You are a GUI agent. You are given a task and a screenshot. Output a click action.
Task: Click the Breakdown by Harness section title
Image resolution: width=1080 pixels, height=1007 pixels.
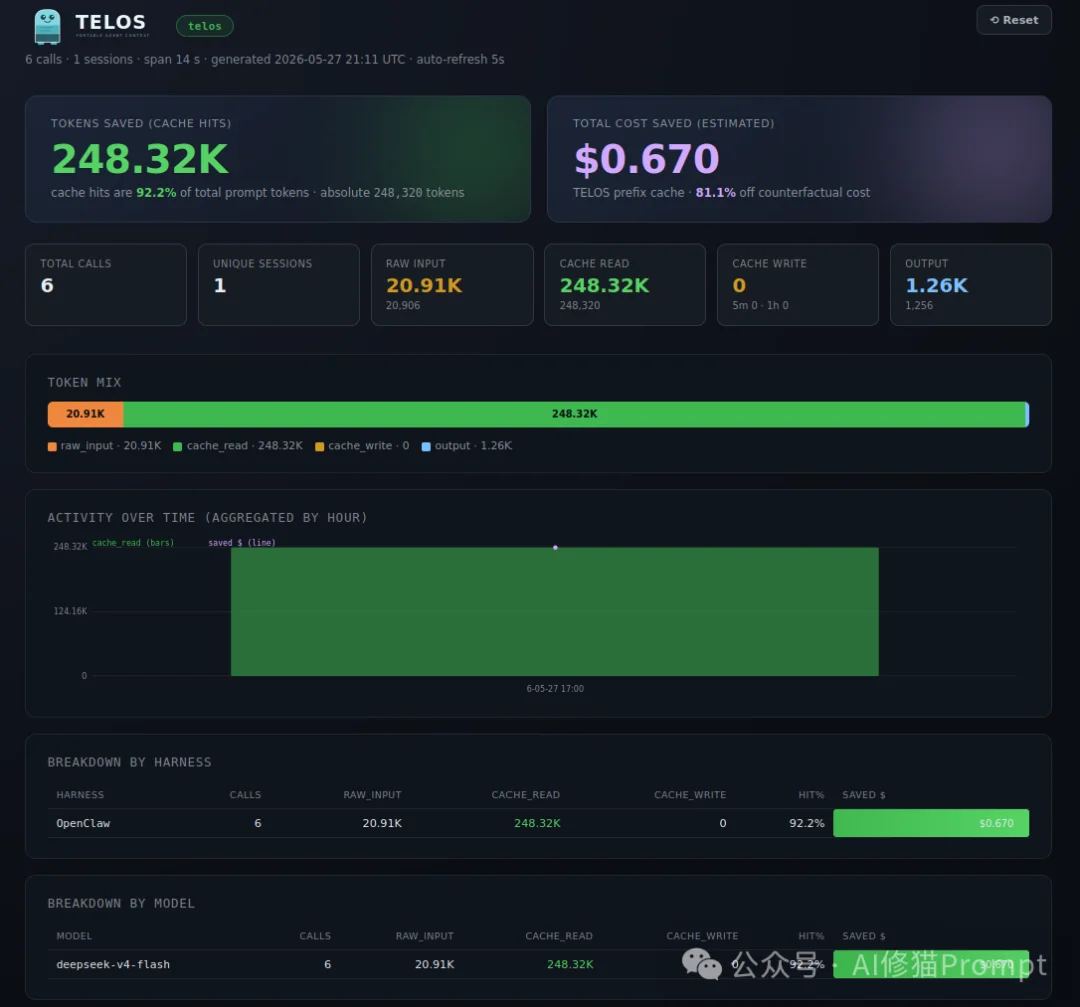(x=129, y=762)
